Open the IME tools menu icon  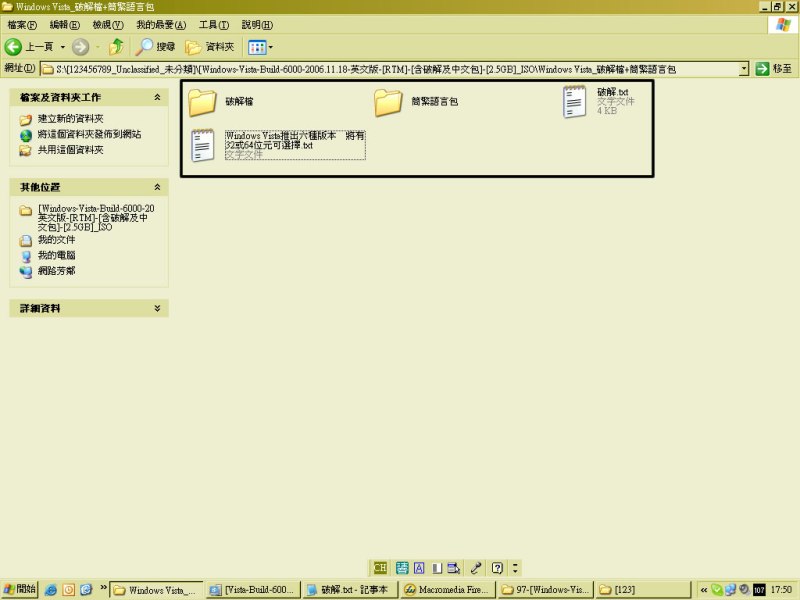454,568
